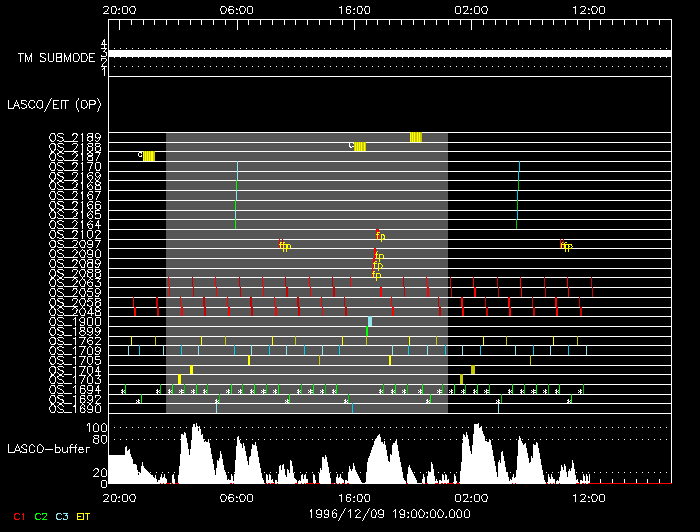Screen dimensions: 700x532
Task: Select the yellow EIT legend entry
Action: point(84,516)
